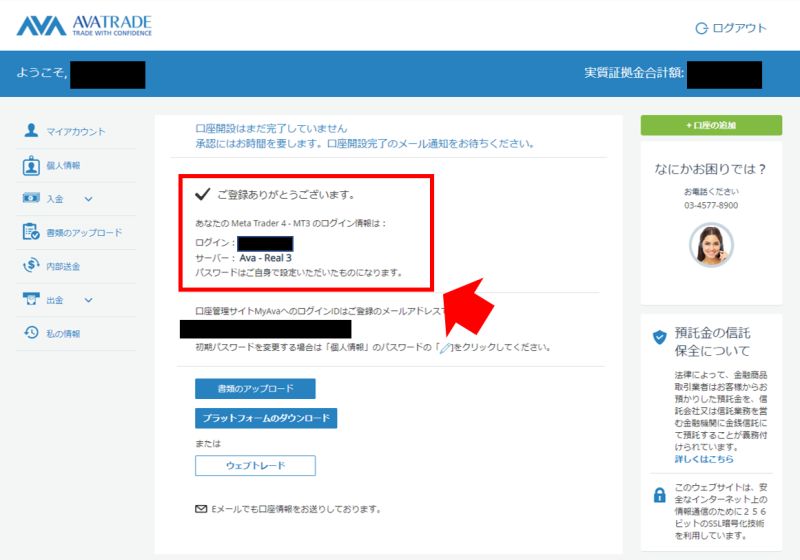Screen dimensions: 800x560
Task: Click the パスワードはご自身で設定 note
Action: [298, 273]
